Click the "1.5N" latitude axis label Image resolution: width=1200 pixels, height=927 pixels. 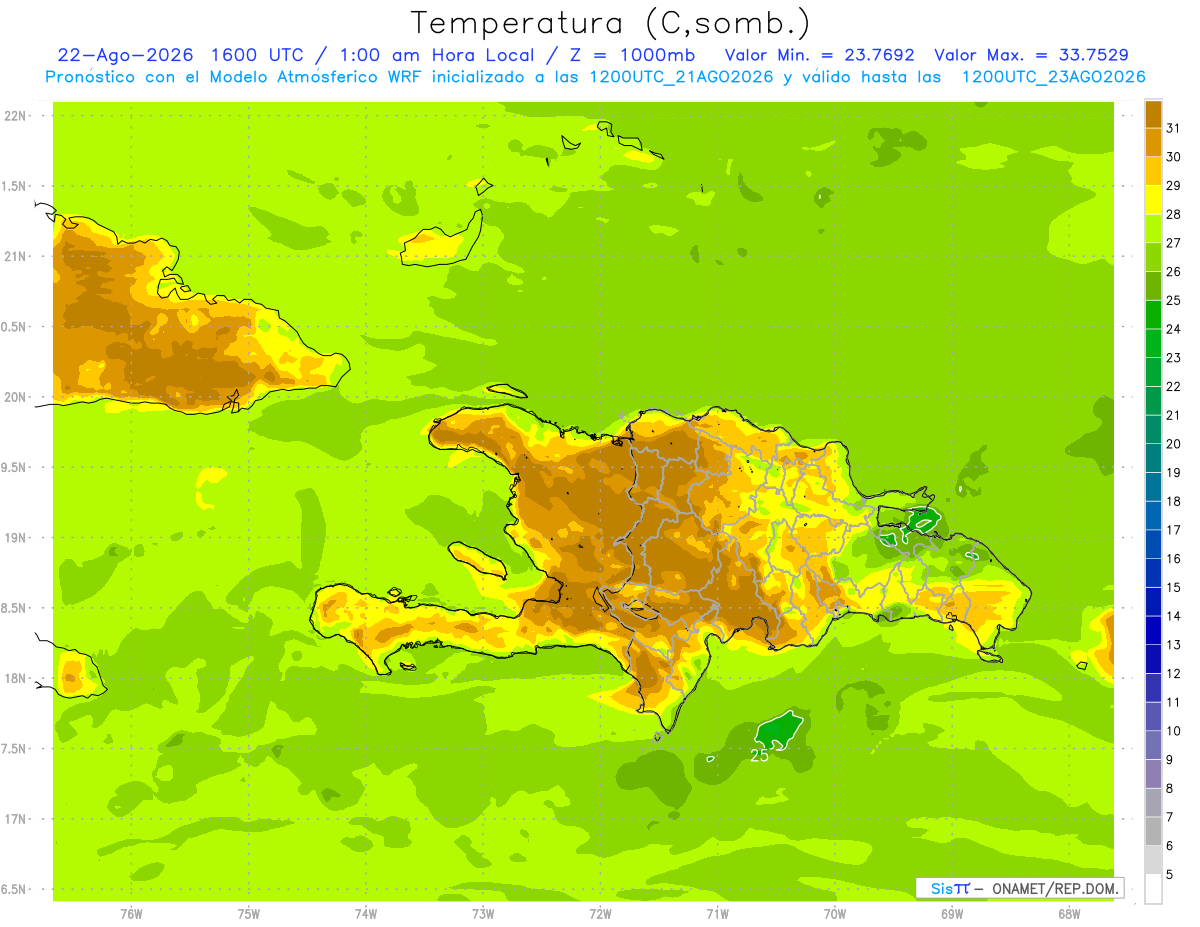[14, 186]
